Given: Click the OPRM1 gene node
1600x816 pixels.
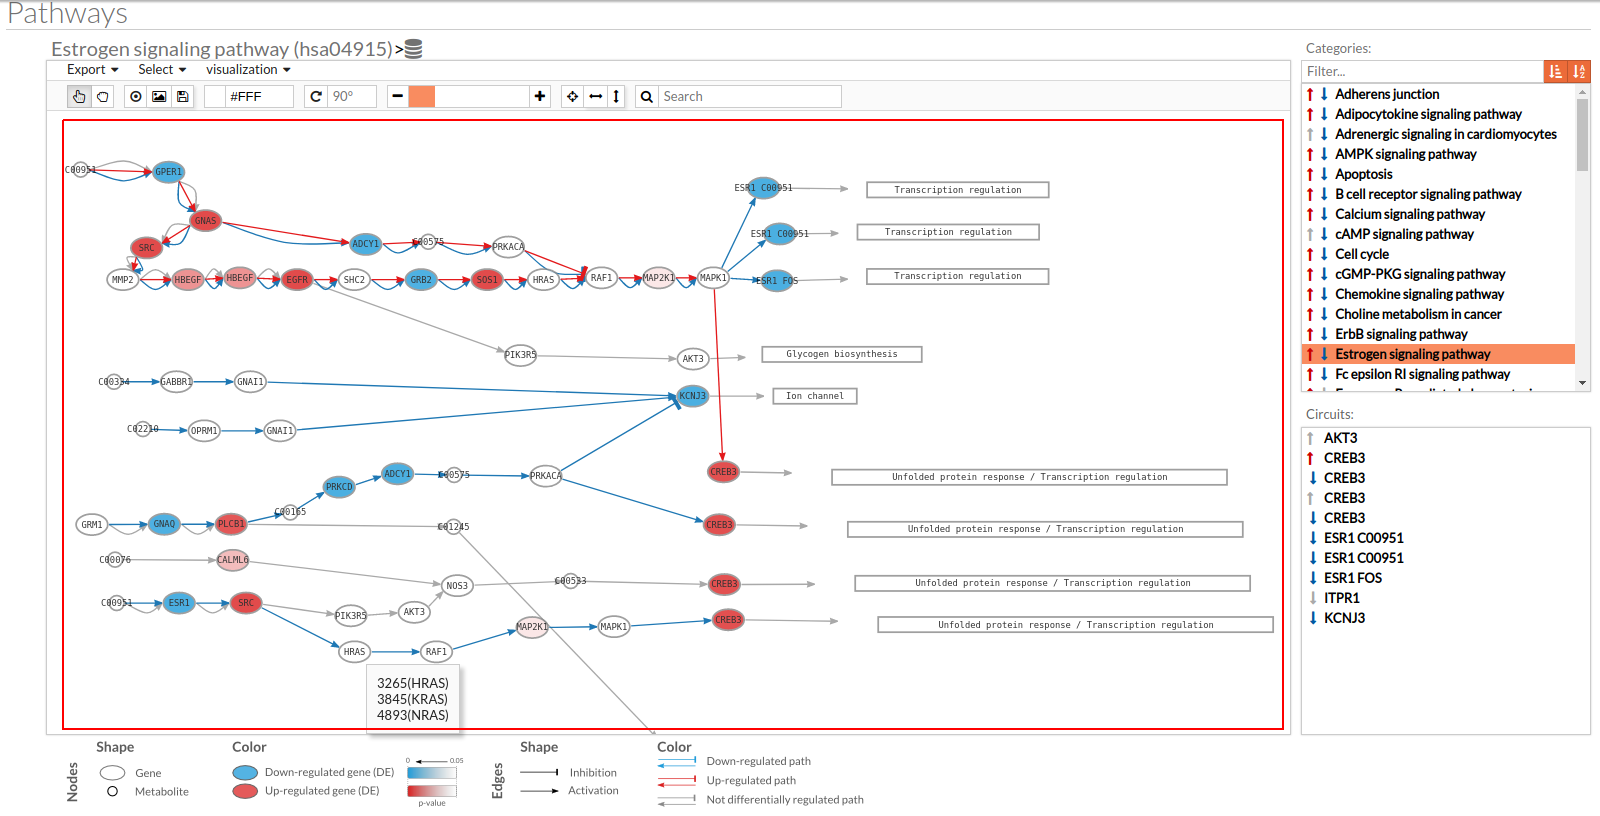Looking at the screenshot, I should click(x=204, y=431).
